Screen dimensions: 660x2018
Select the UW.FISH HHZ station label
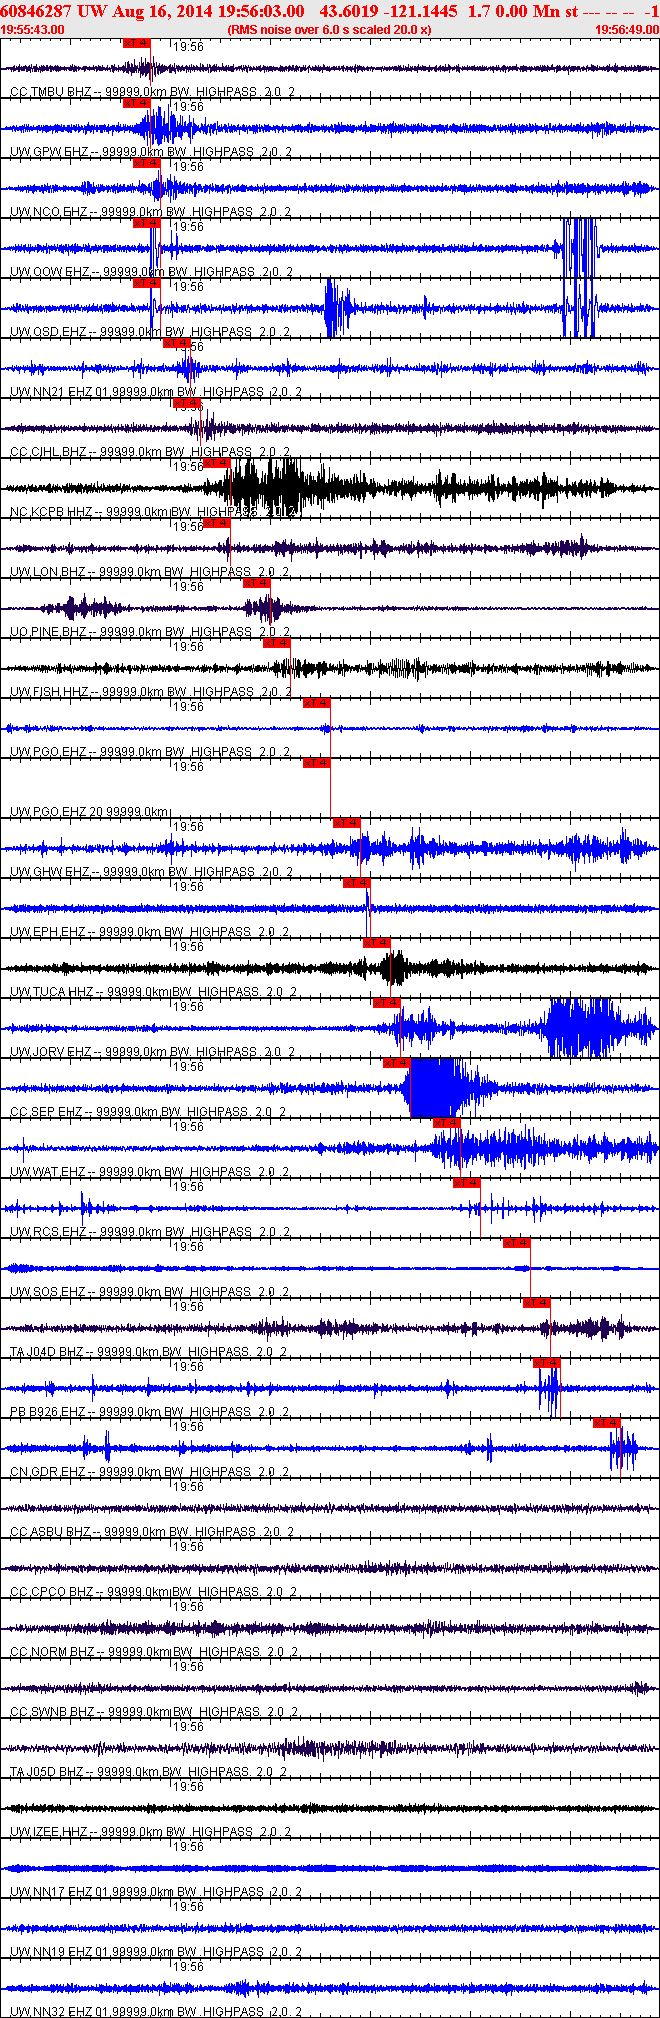coord(150,692)
